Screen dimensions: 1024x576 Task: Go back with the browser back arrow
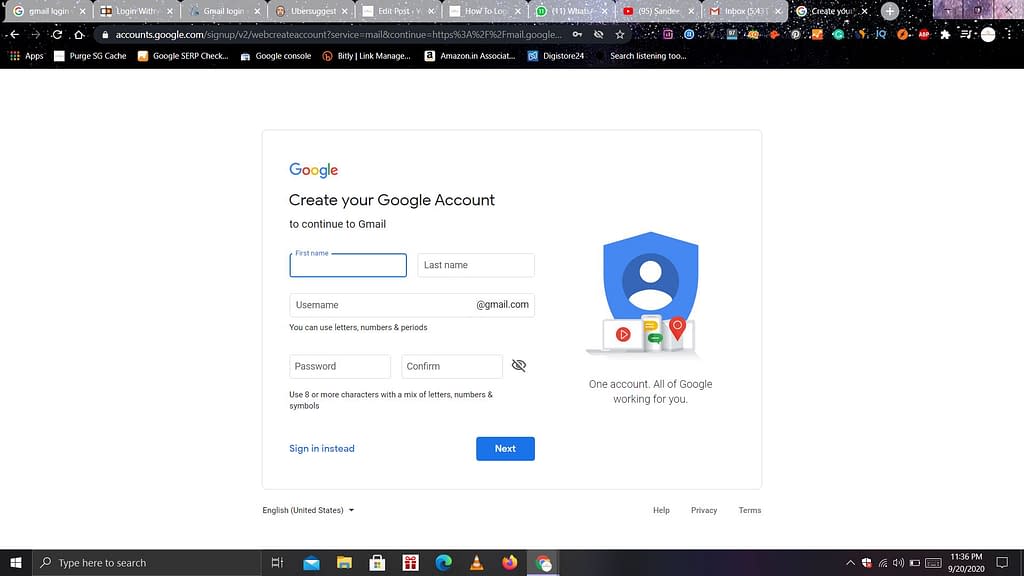tap(14, 35)
